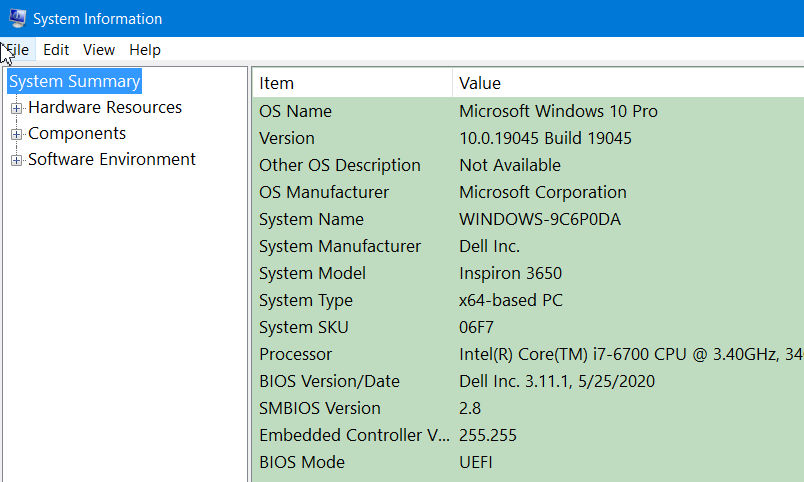Click the Item column header
This screenshot has width=804, height=482.
pyautogui.click(x=352, y=83)
